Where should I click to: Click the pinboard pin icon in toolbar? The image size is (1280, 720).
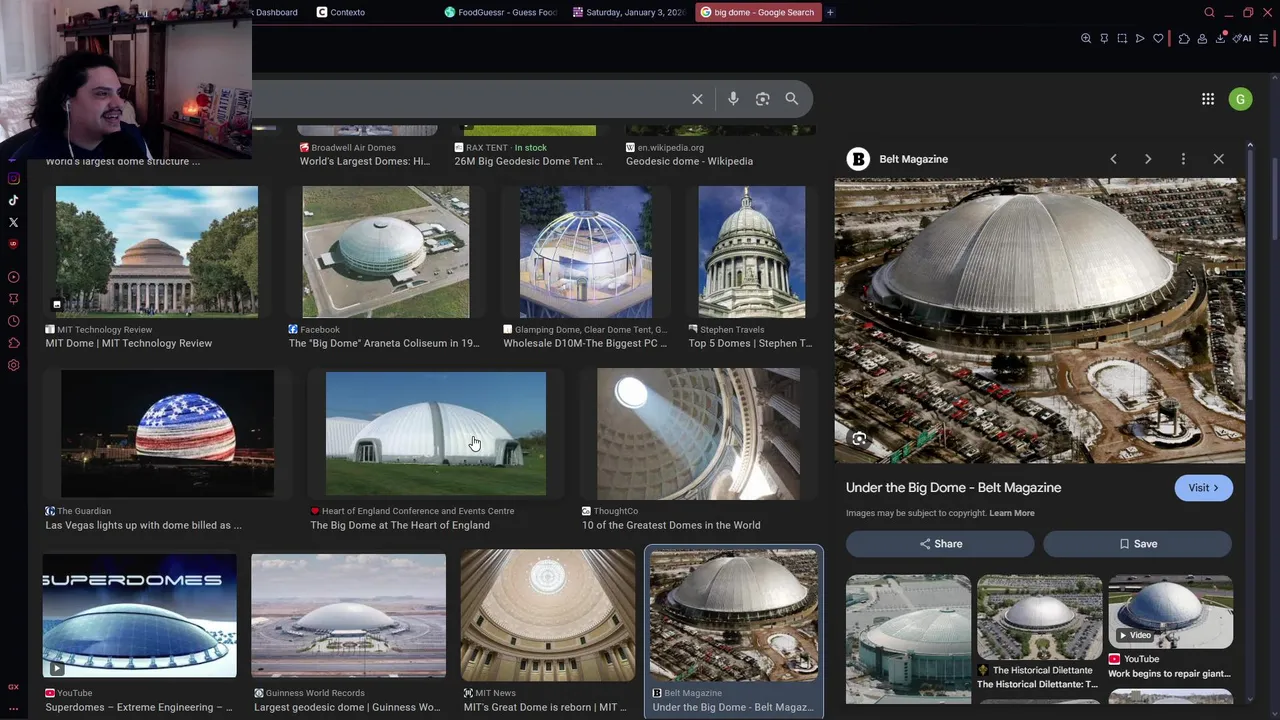coord(1104,39)
